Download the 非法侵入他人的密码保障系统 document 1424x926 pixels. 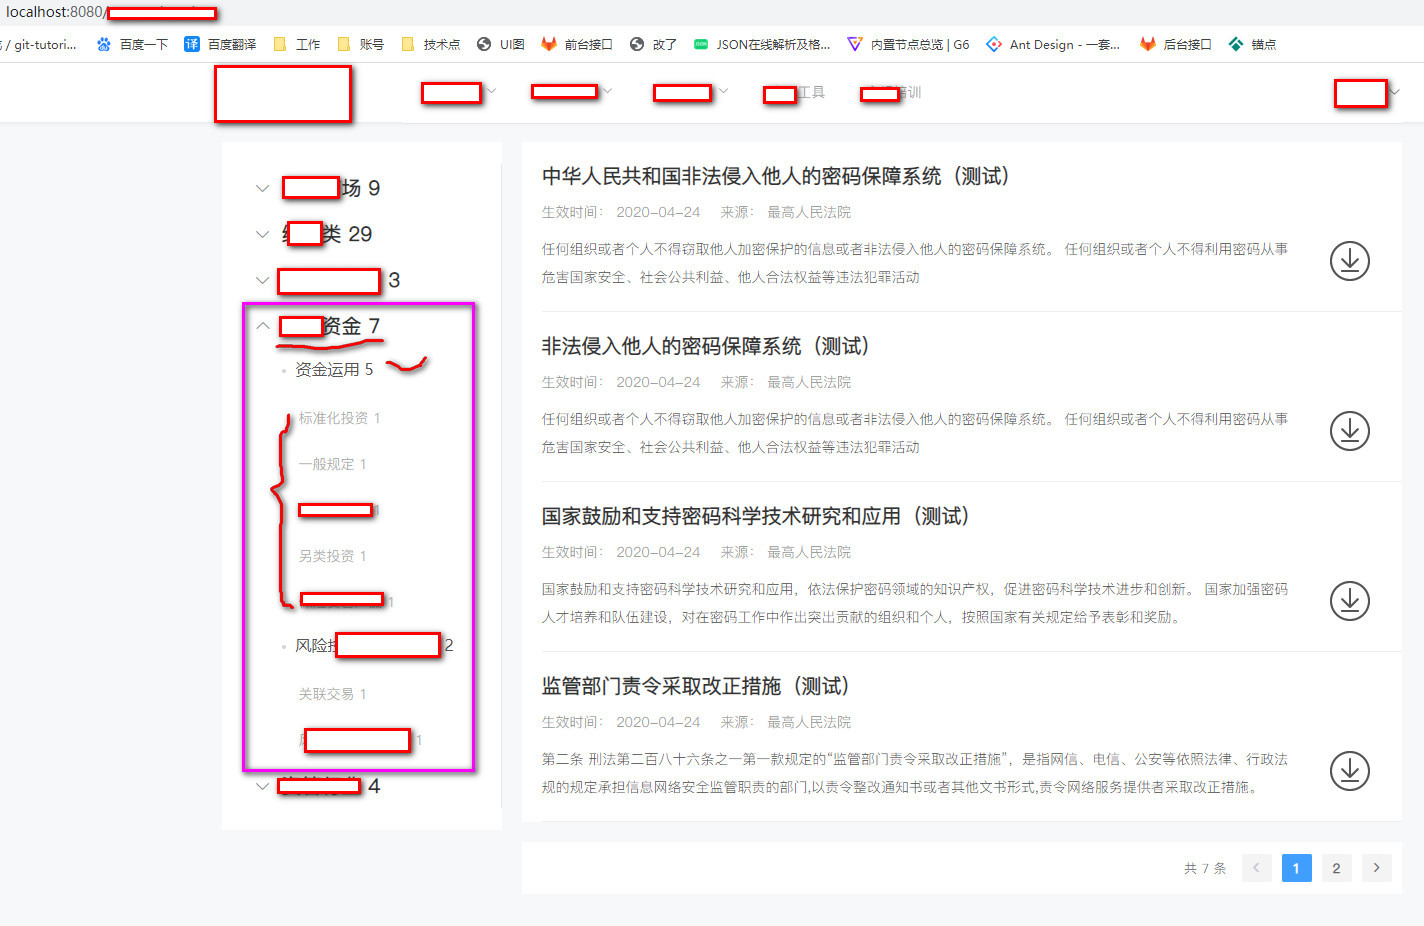point(1350,431)
